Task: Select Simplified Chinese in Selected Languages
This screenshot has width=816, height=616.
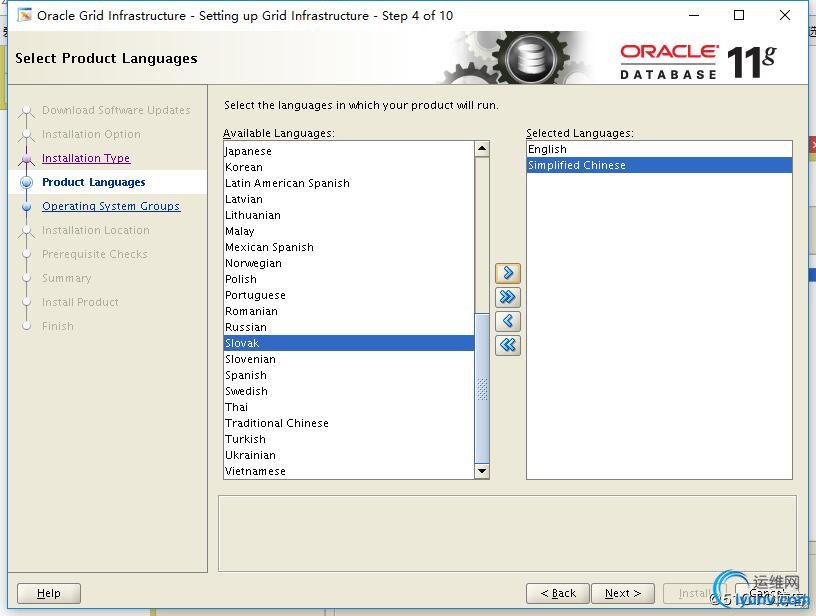Action: (x=659, y=165)
